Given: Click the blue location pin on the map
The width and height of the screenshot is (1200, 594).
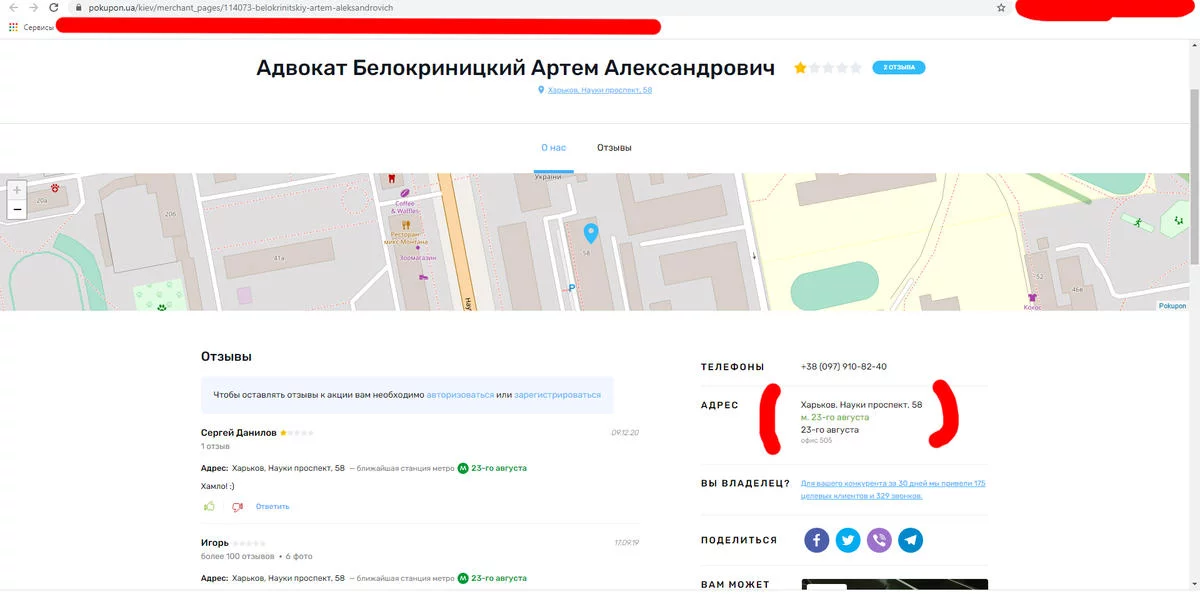Looking at the screenshot, I should [591, 234].
